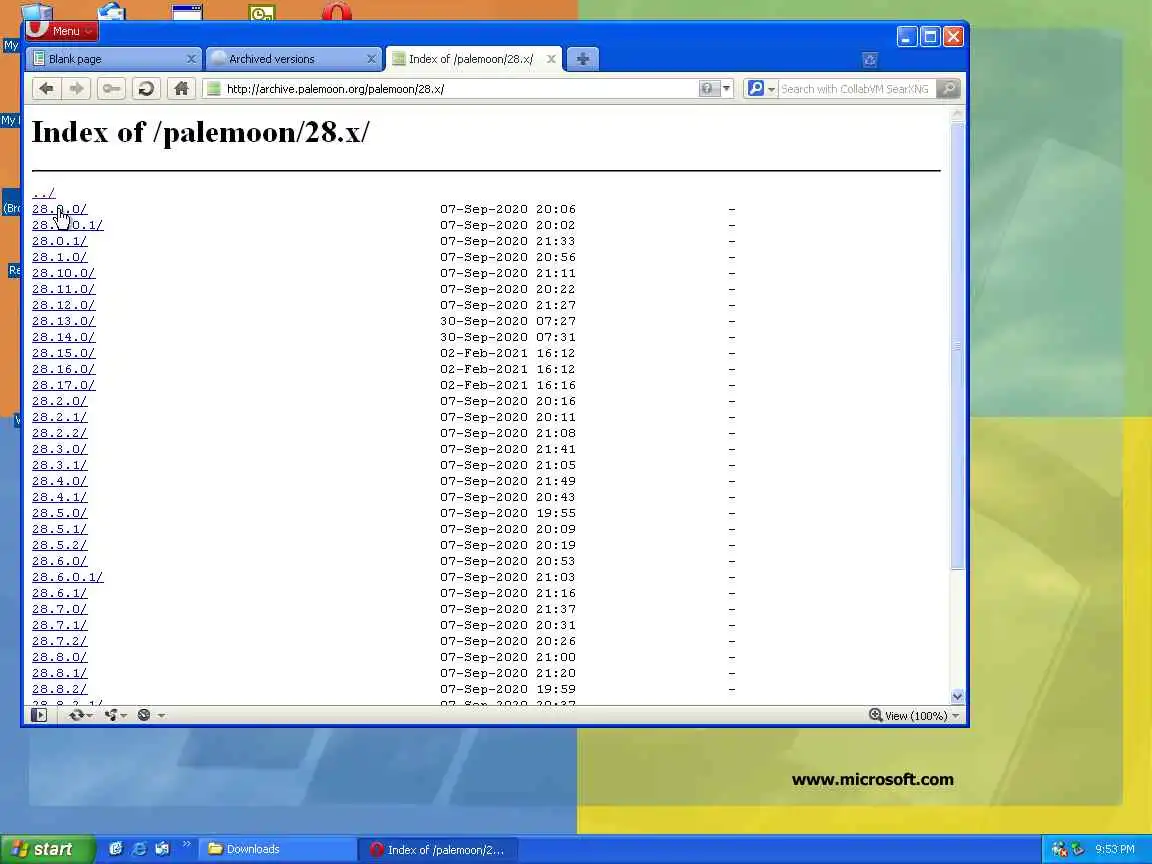
Task: Open the 28.2.2/ folder link
Action: [60, 433]
